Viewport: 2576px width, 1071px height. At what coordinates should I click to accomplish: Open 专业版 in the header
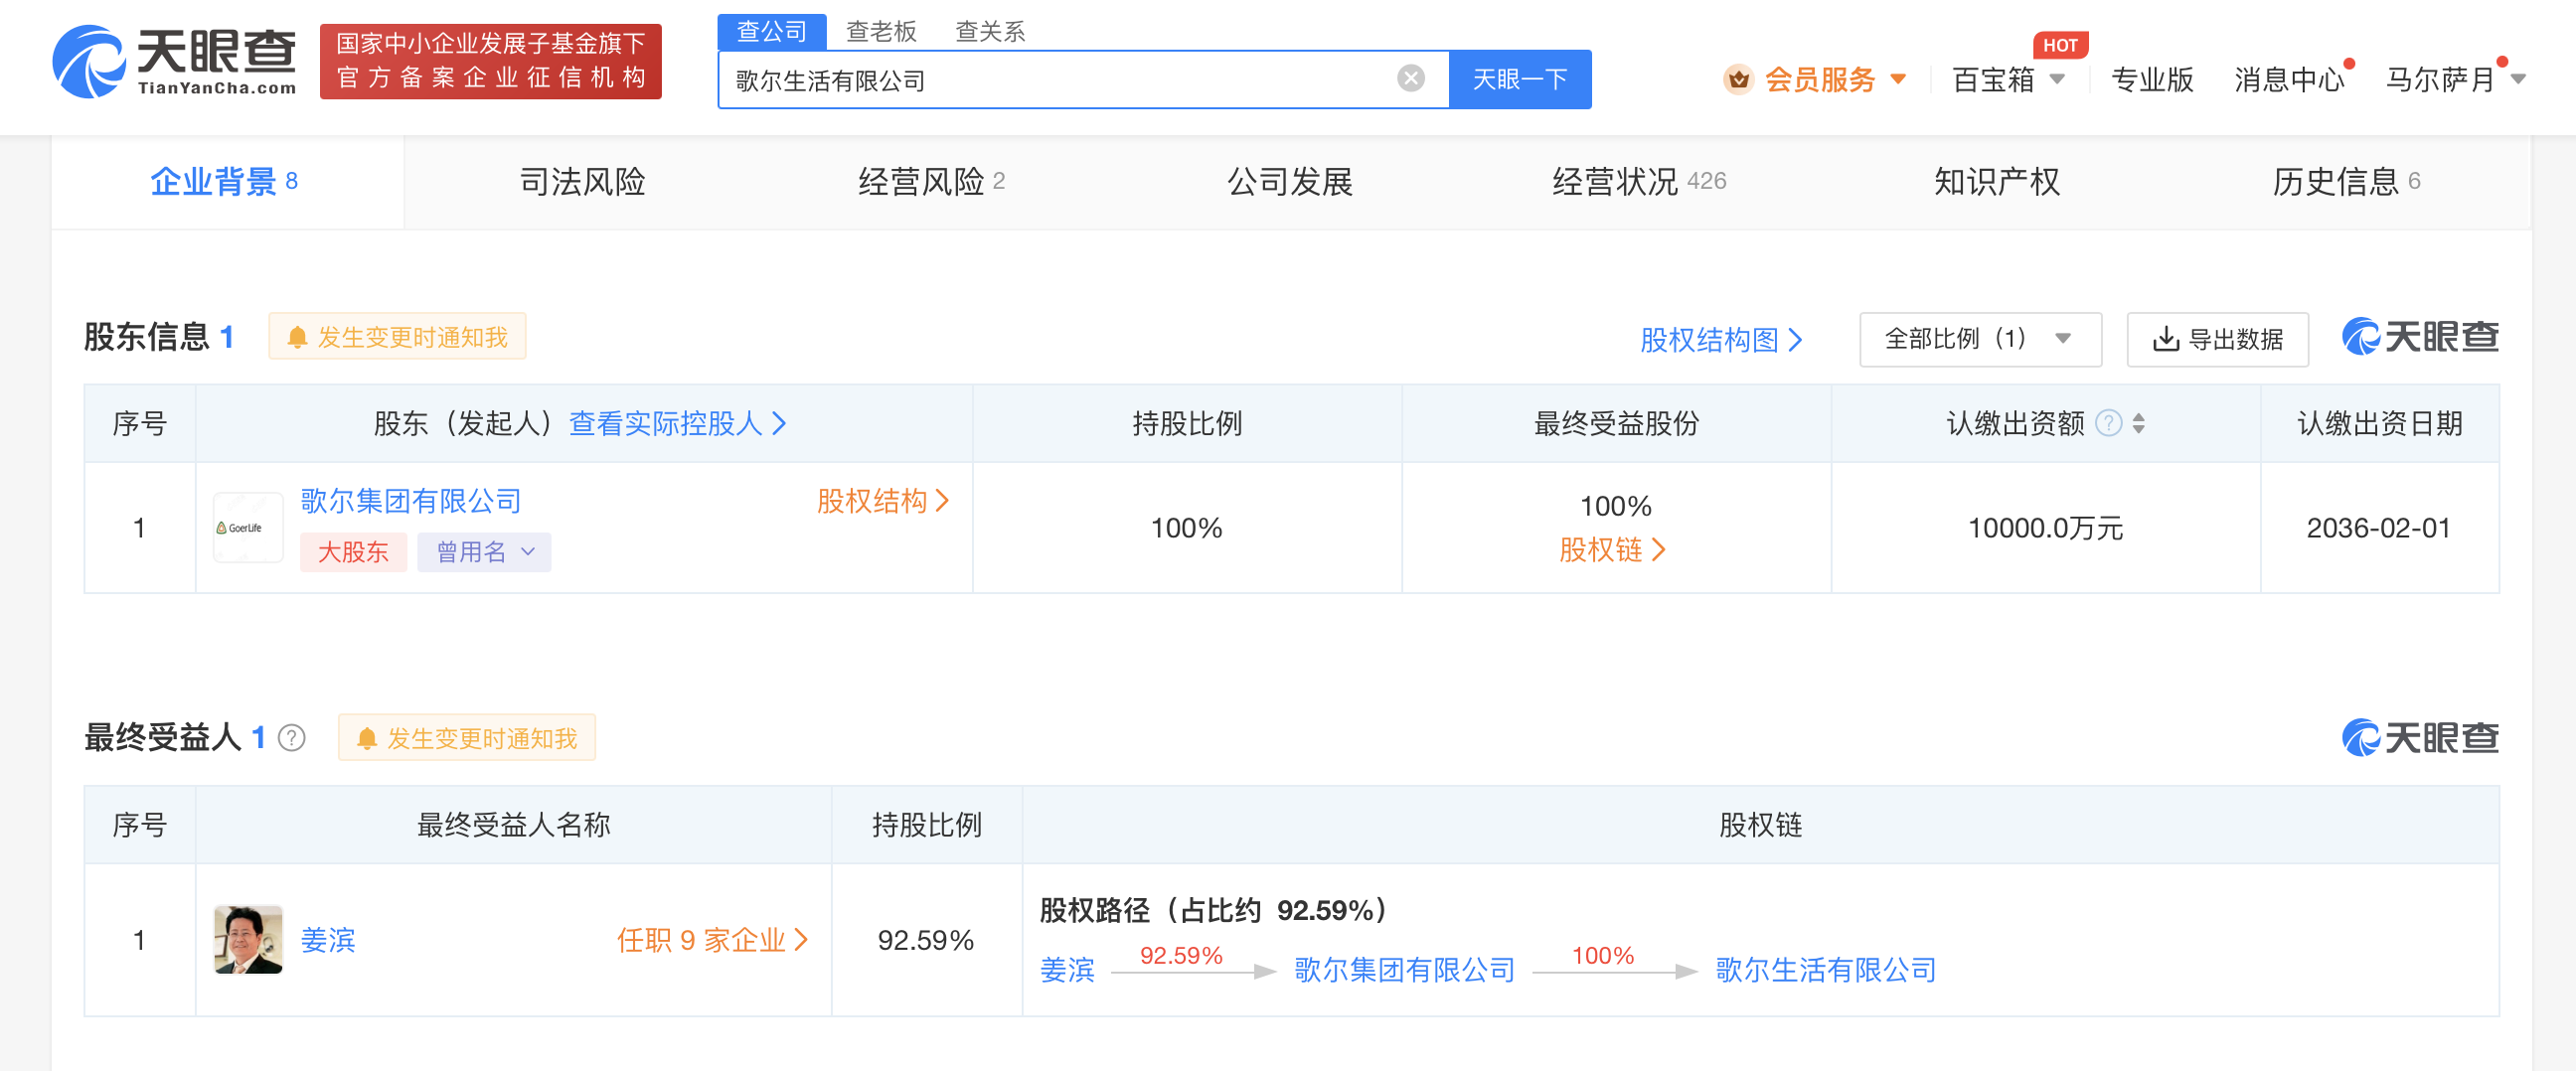pos(2152,79)
